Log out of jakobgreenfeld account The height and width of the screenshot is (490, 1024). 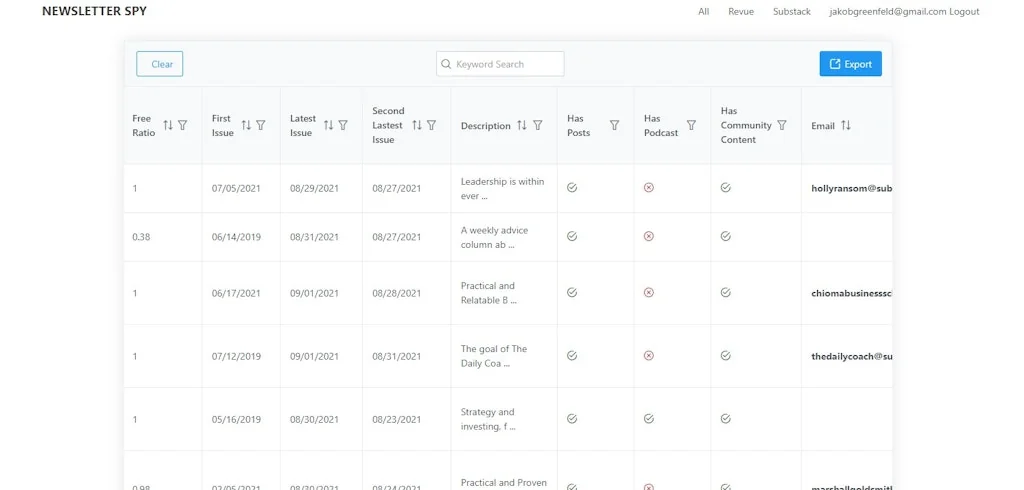[964, 12]
